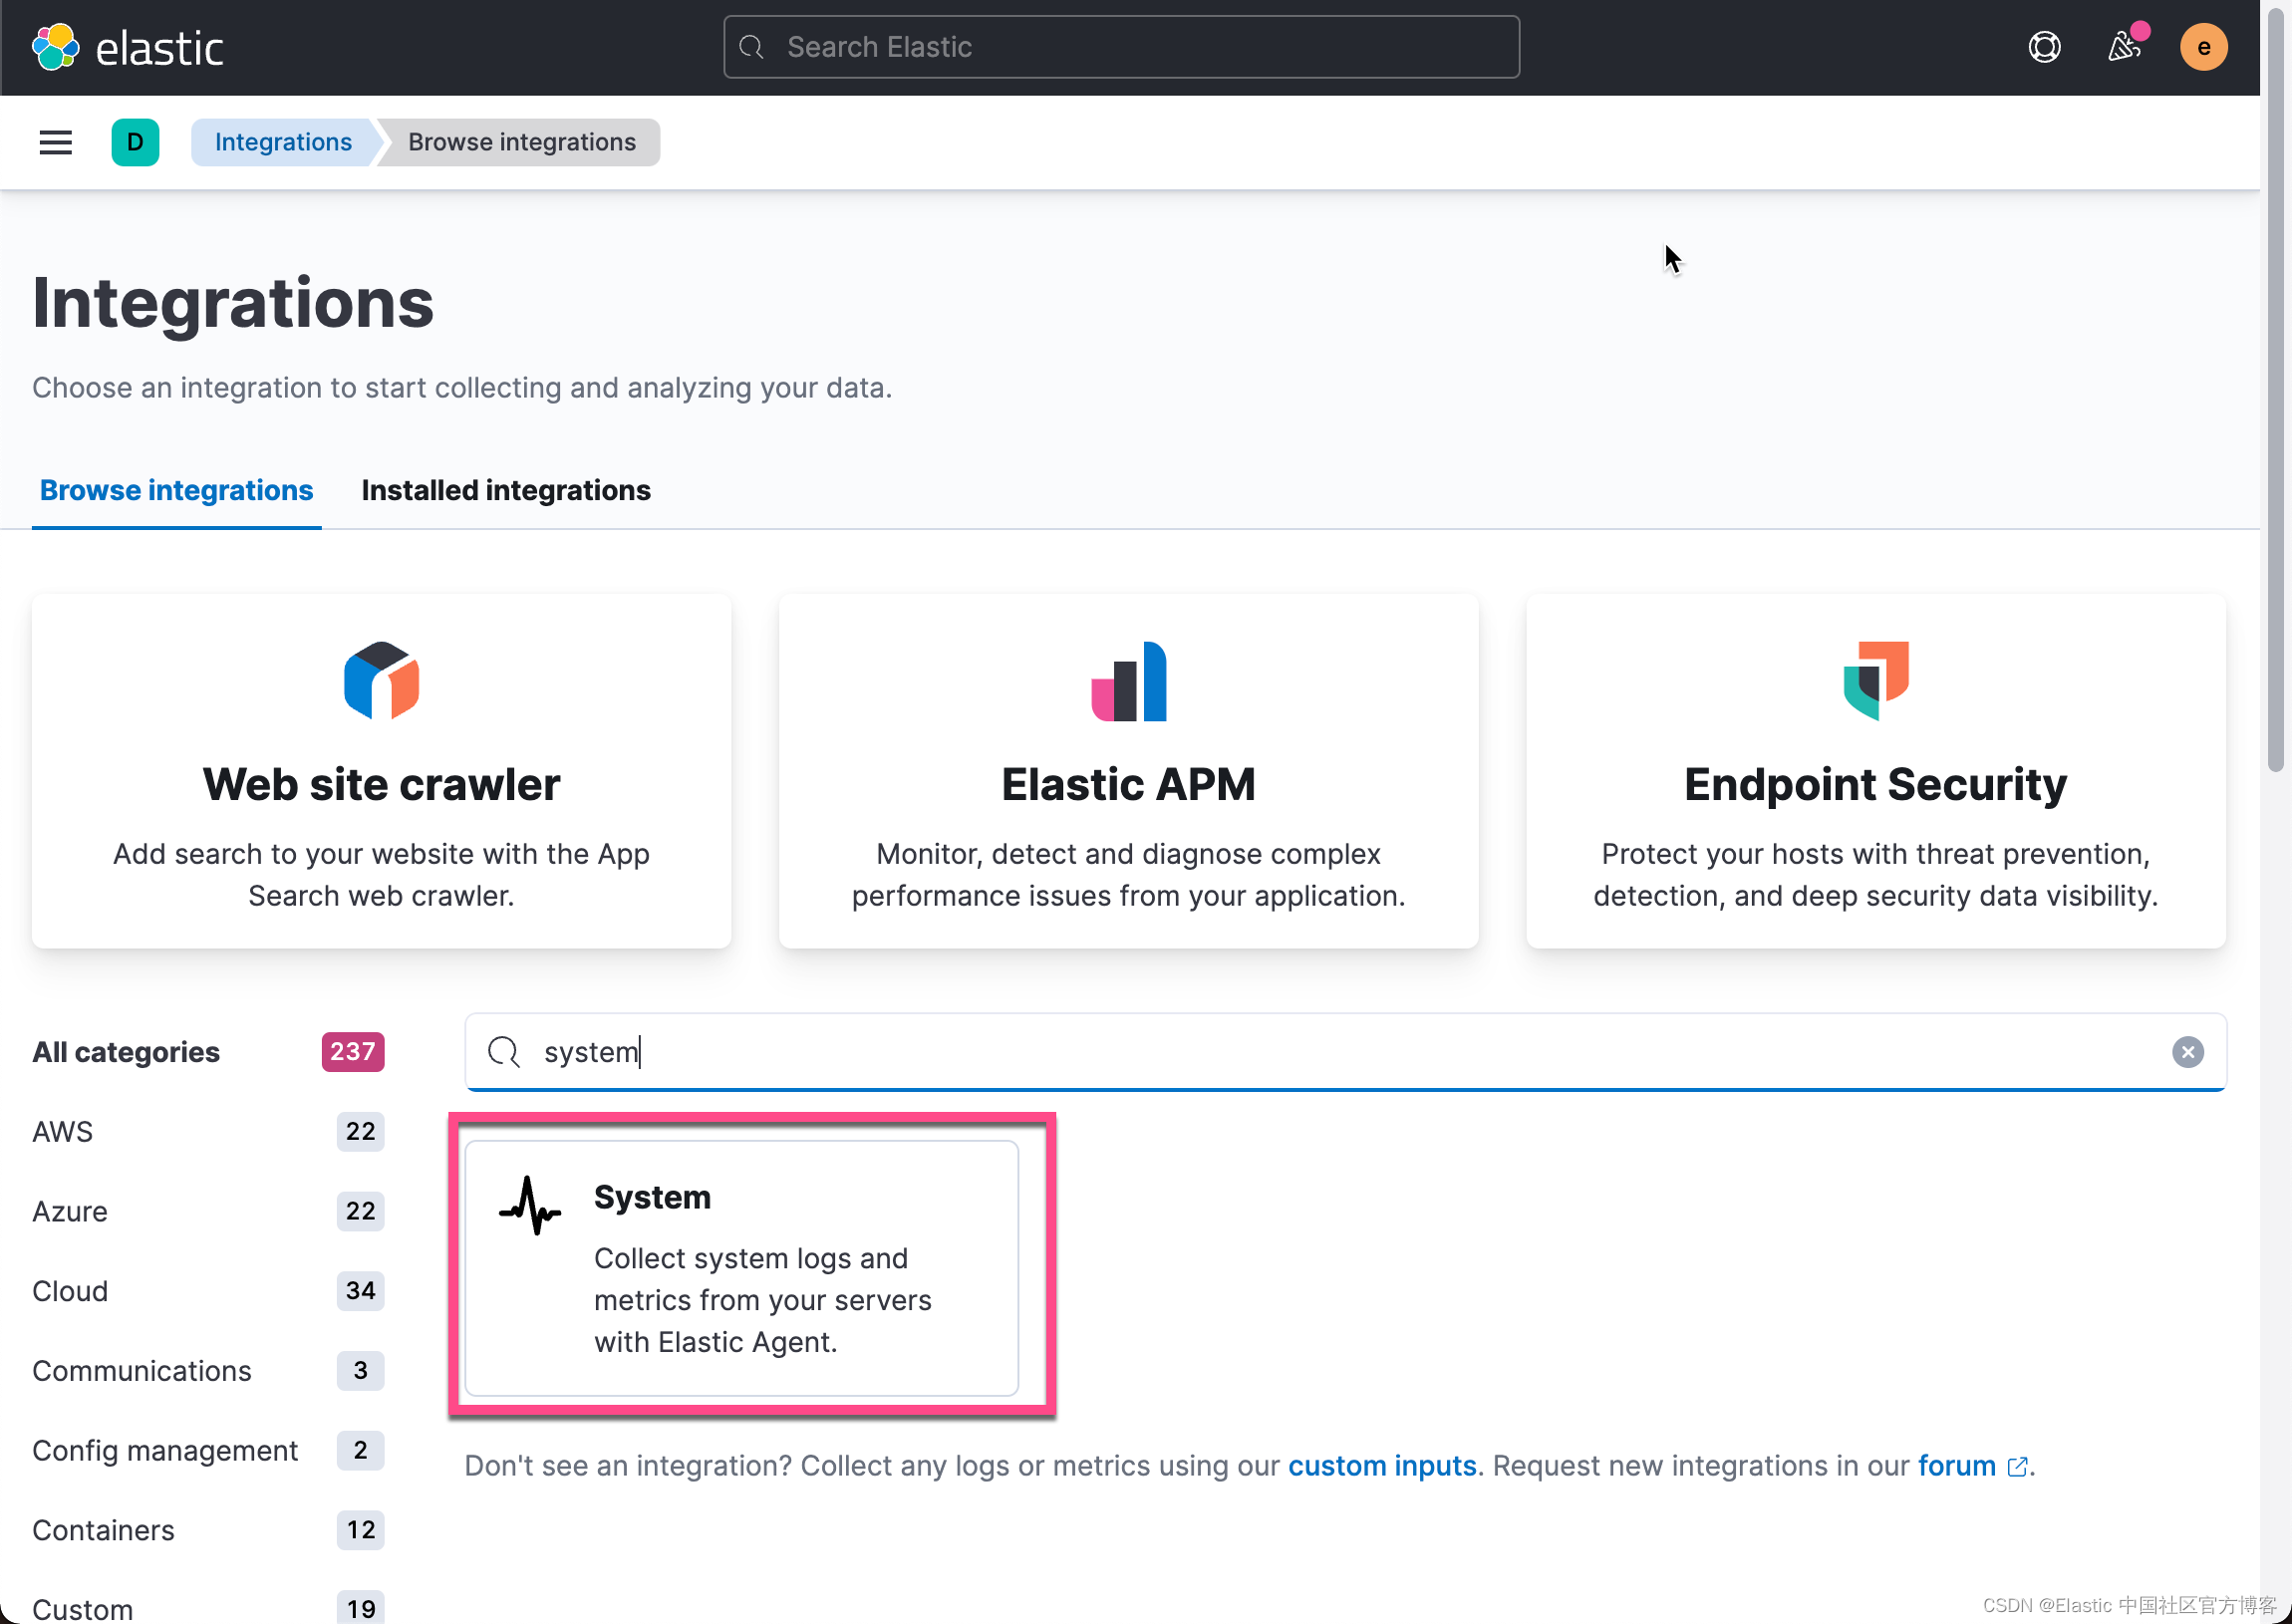Click the Search Elastic field
Viewport: 2292px width, 1624px height.
pos(1119,46)
